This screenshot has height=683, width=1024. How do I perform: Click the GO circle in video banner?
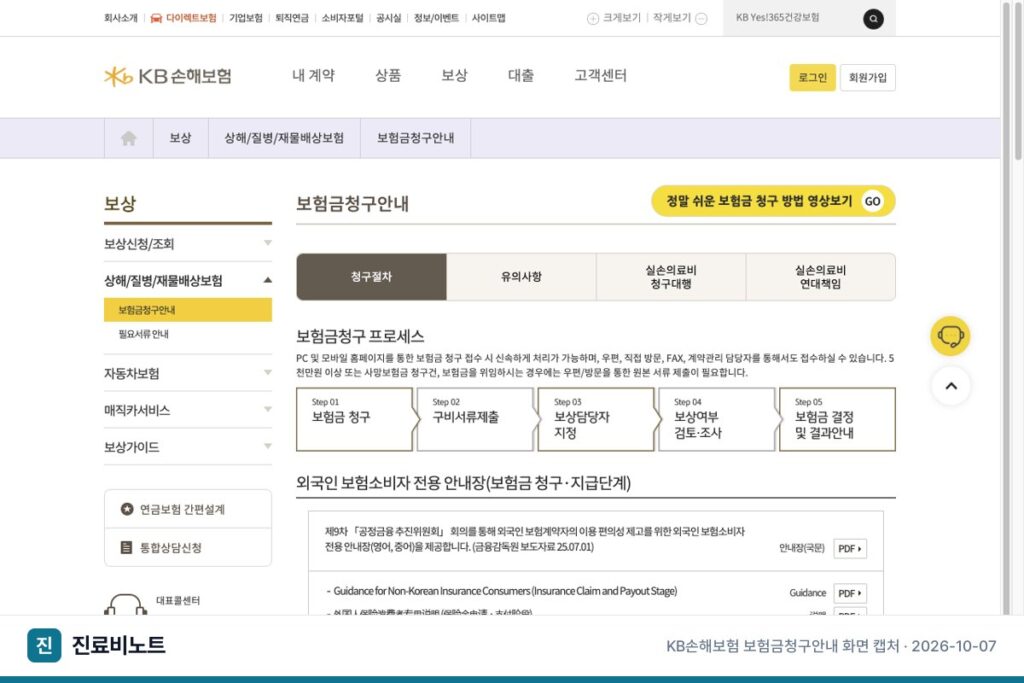[872, 201]
